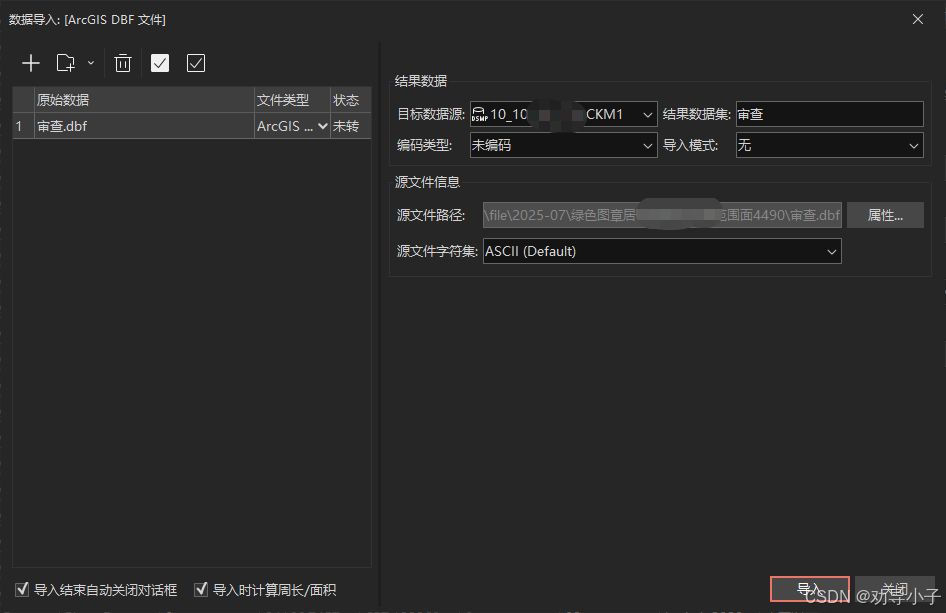The width and height of the screenshot is (946, 613).
Task: Click the 属性... button
Action: click(885, 215)
